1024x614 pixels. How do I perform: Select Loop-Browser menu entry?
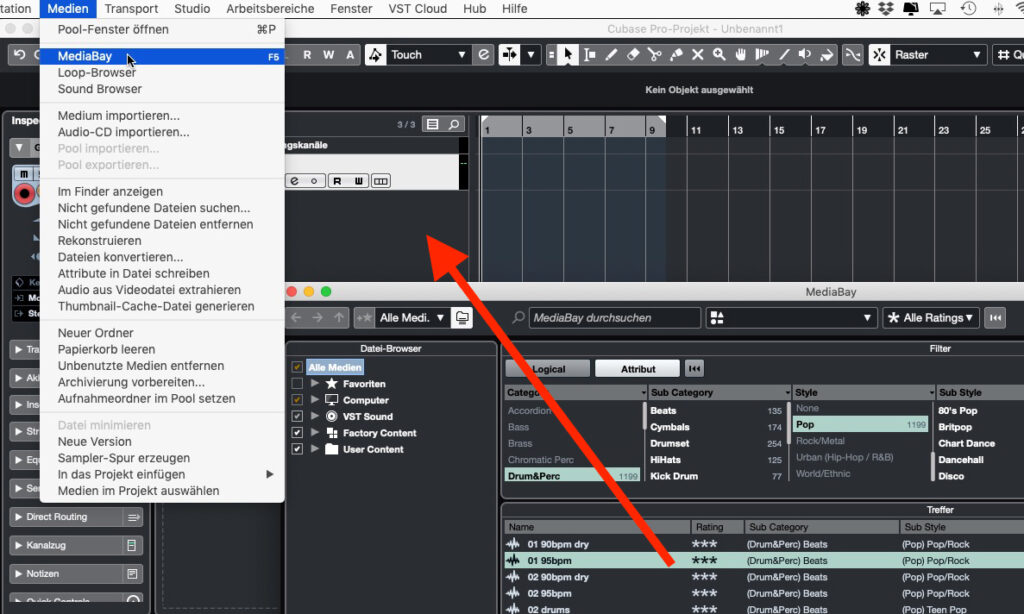point(162,73)
